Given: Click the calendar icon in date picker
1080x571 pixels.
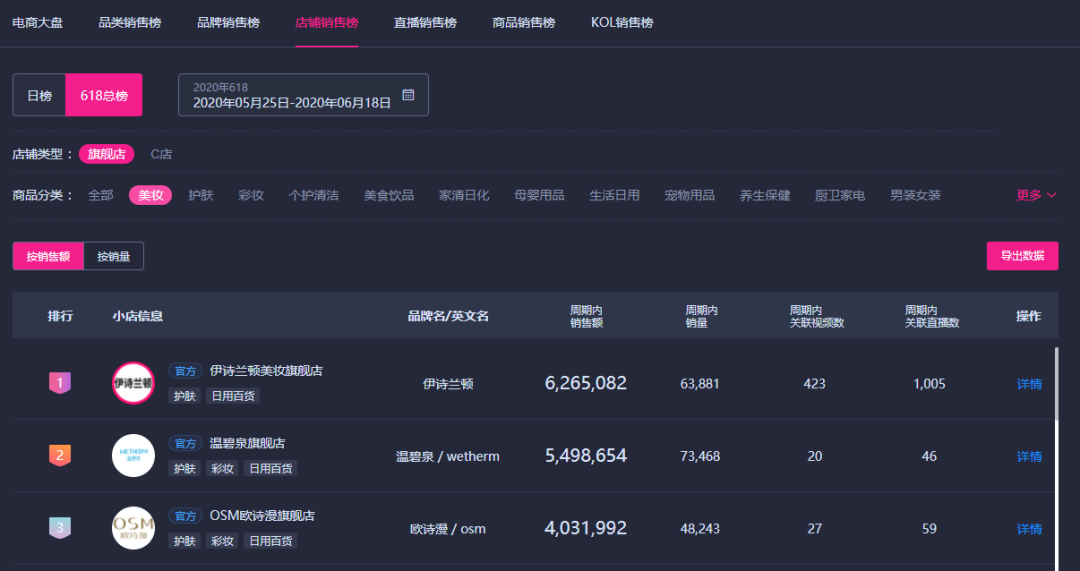Looking at the screenshot, I should click(x=408, y=95).
